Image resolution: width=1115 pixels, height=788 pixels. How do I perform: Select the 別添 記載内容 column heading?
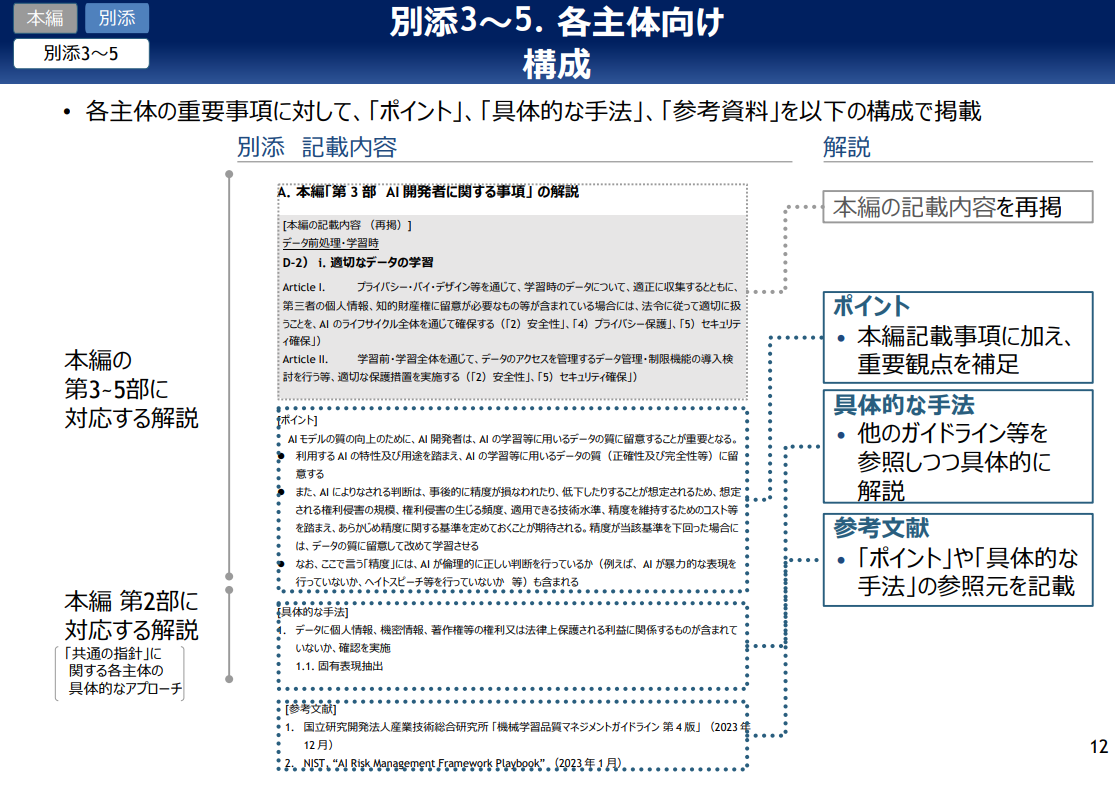click(317, 147)
